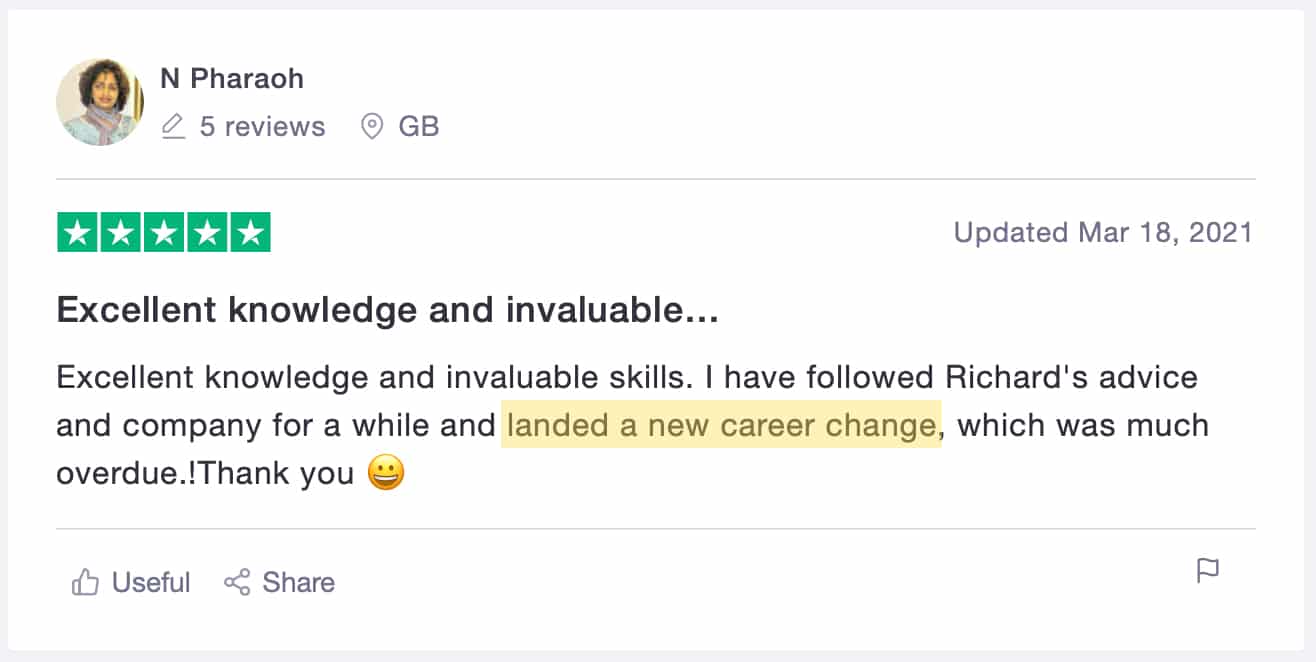The height and width of the screenshot is (662, 1316).
Task: Open the N Pharaoh reviewer name
Action: [232, 79]
